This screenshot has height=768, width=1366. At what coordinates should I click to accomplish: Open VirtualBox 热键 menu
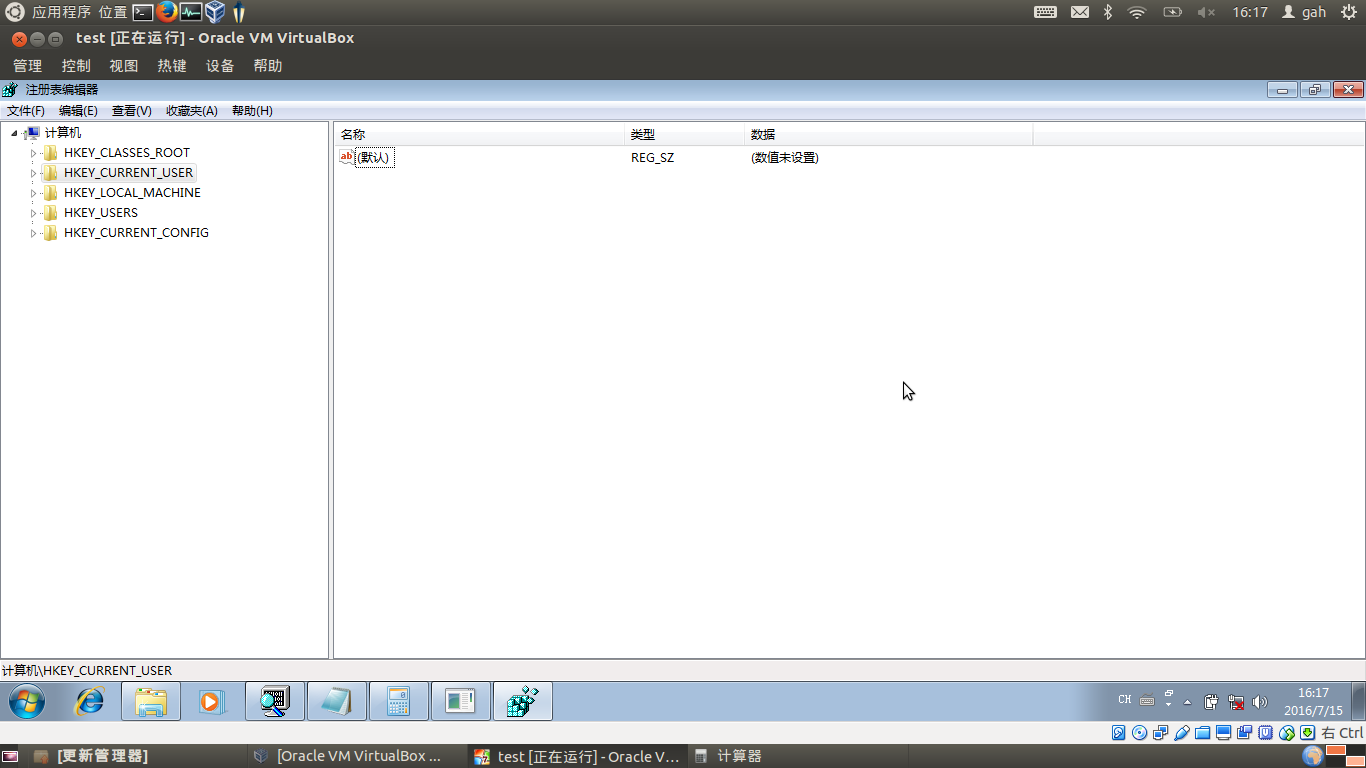coord(172,66)
